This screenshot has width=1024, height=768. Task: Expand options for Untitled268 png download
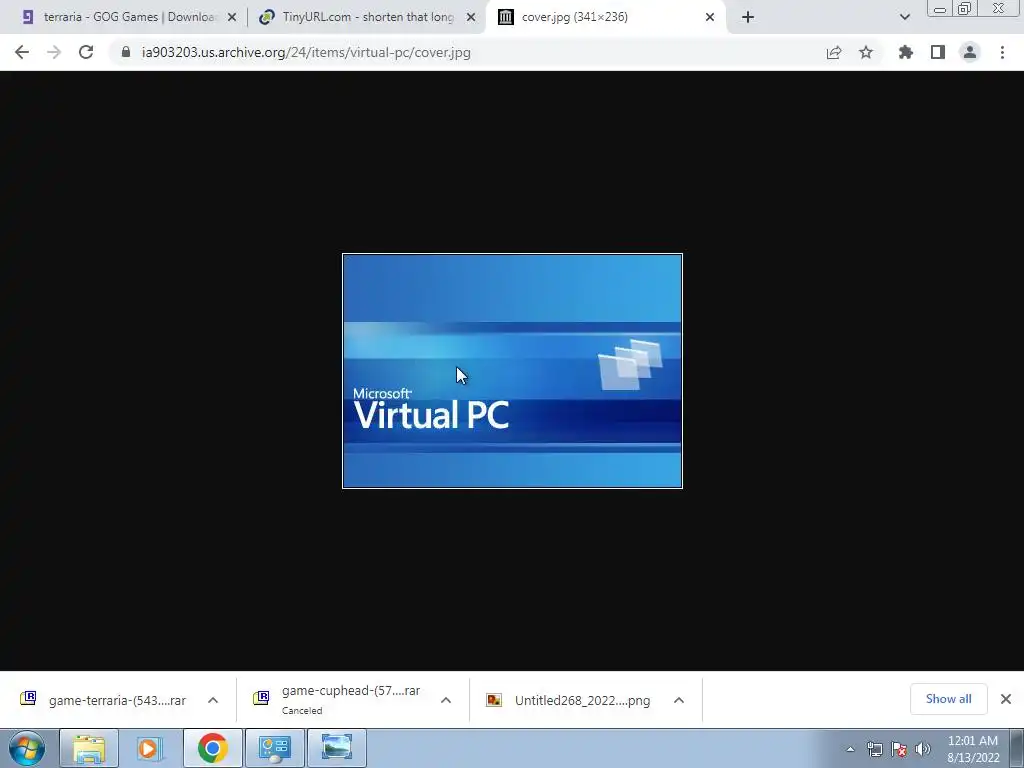coord(679,700)
